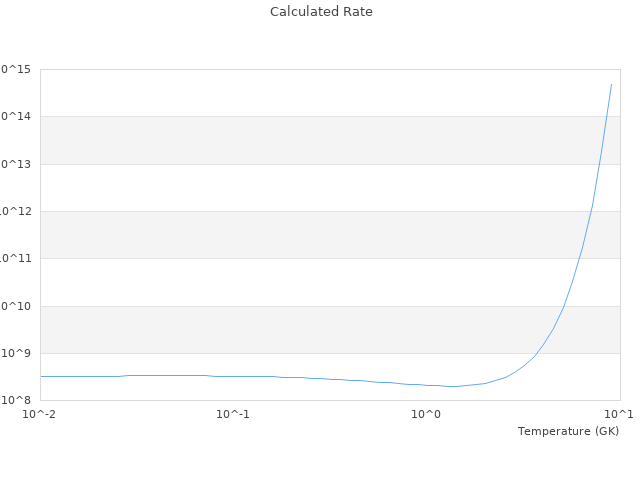This screenshot has width=640, height=480.
Task: Click the 10^11 y-axis tick label
Action: [17, 258]
